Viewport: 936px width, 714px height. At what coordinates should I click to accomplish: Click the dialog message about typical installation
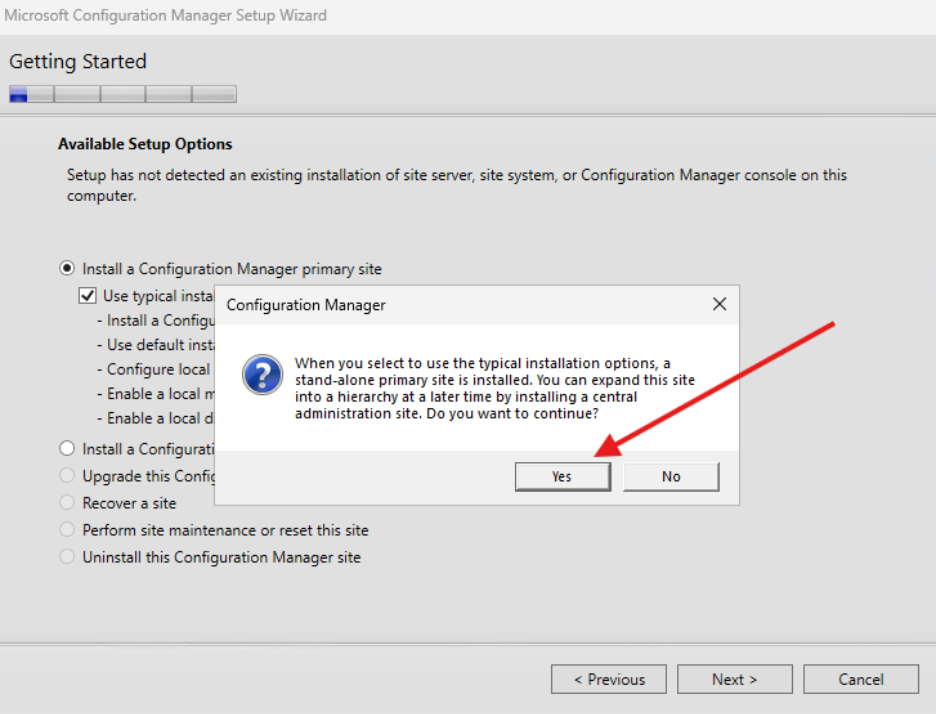[495, 388]
